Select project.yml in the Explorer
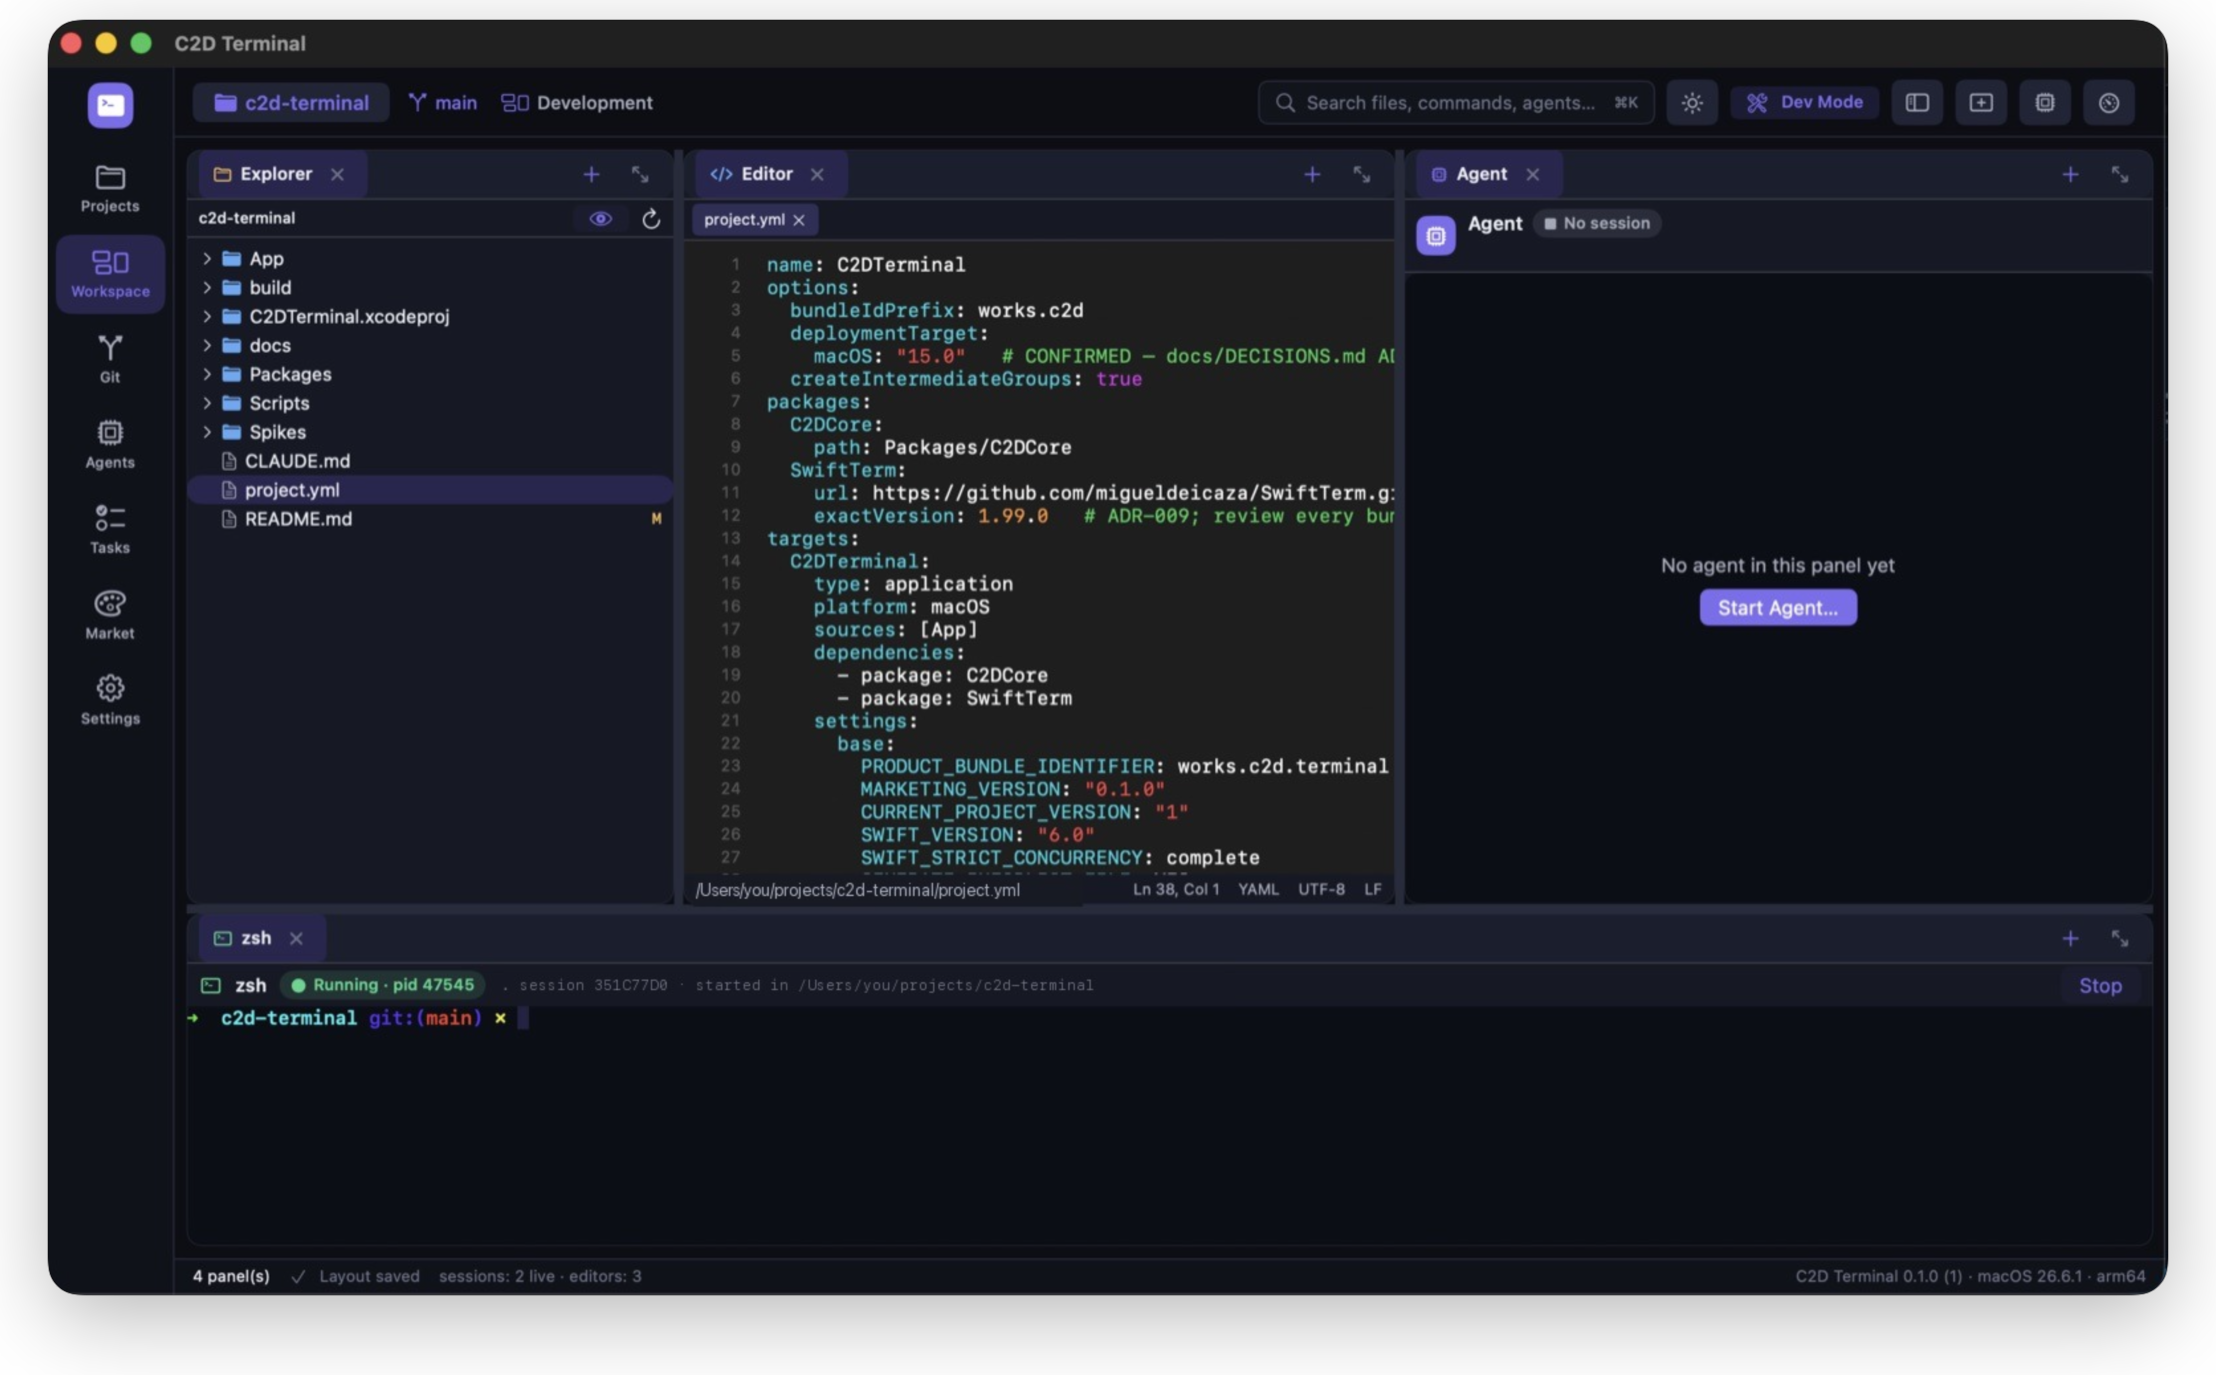Image resolution: width=2216 pixels, height=1375 pixels. (x=430, y=490)
